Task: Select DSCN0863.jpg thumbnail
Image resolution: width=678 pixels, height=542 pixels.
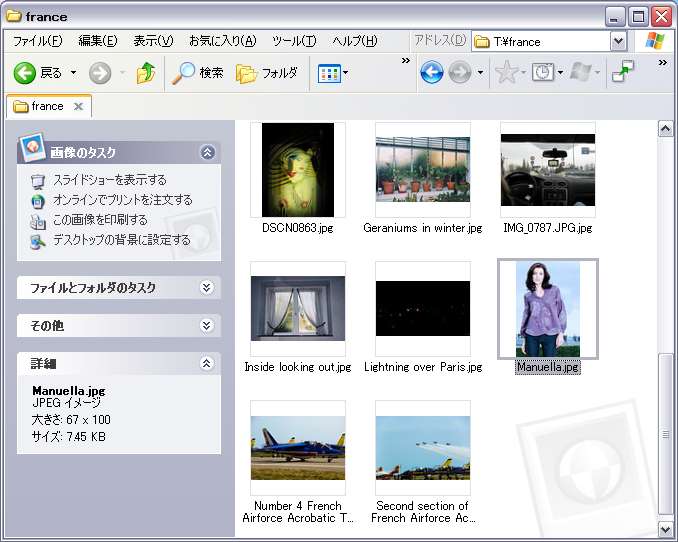Action: tap(298, 170)
